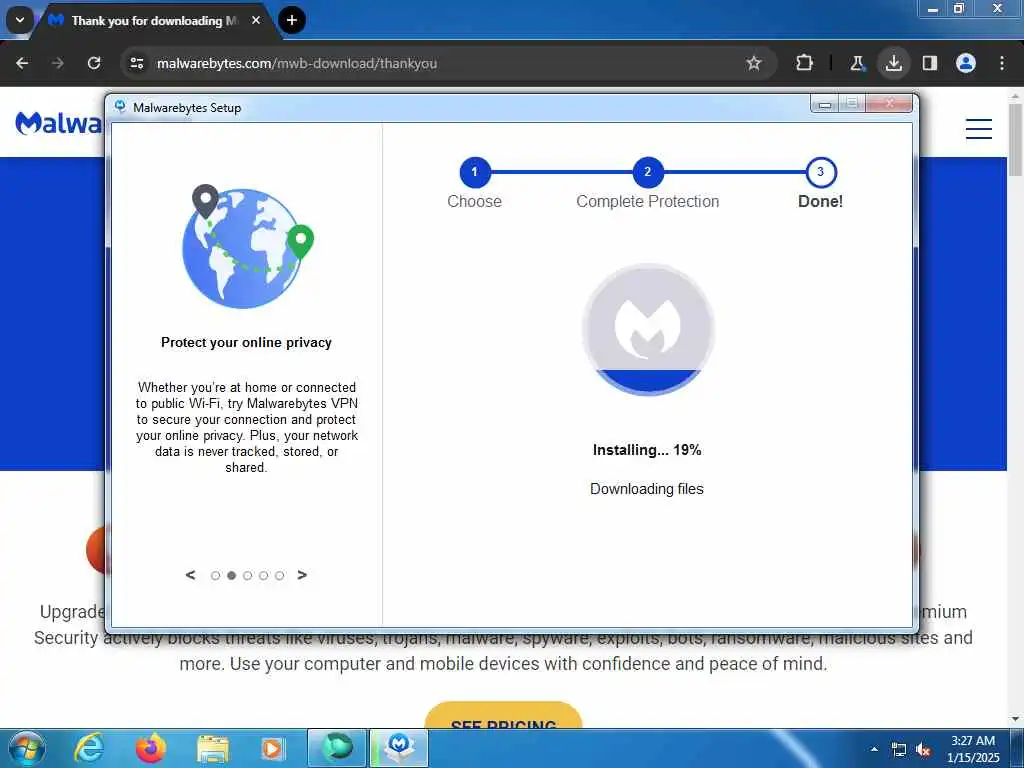
Task: Switch to green browser taskbar app
Action: point(337,748)
